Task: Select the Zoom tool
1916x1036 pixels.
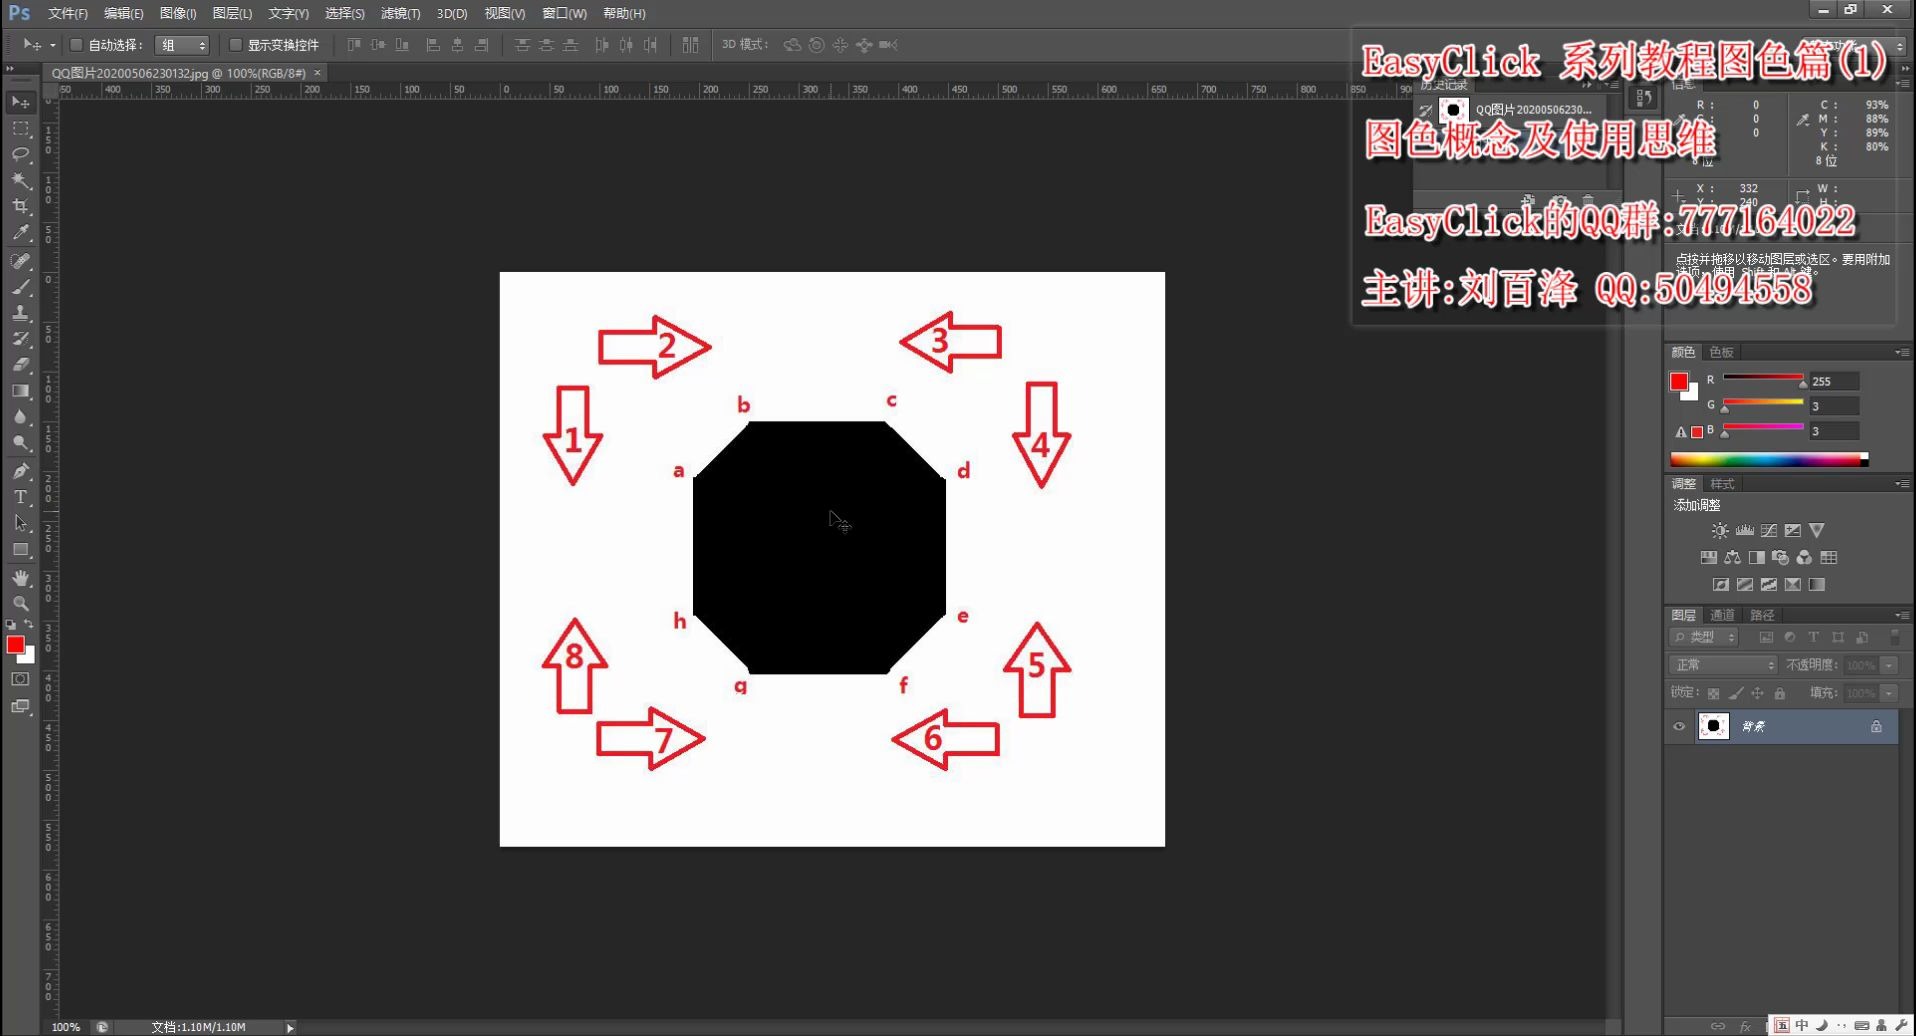Action: pyautogui.click(x=20, y=604)
